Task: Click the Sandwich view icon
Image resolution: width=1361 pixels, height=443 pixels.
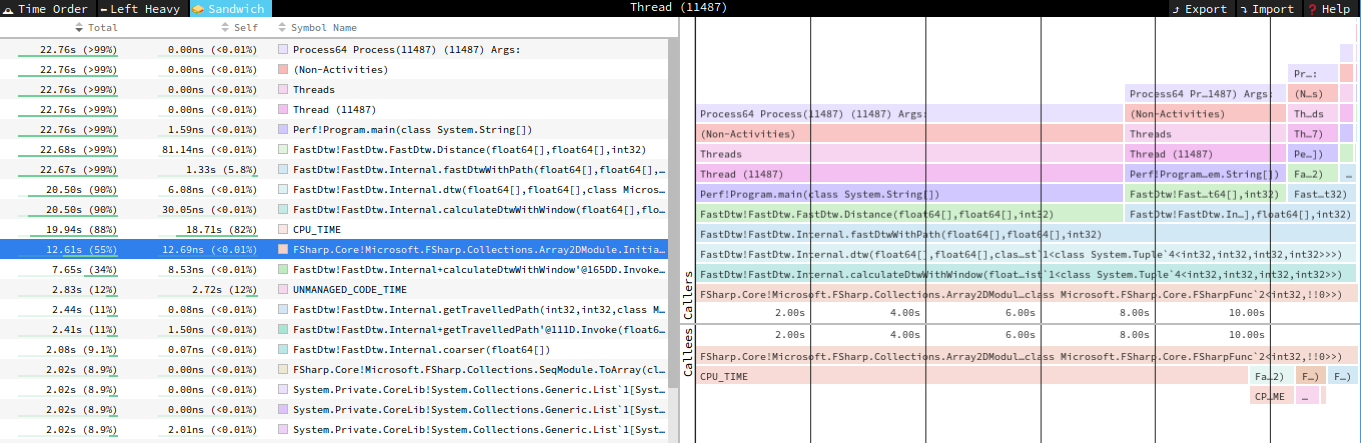Action: pyautogui.click(x=199, y=9)
